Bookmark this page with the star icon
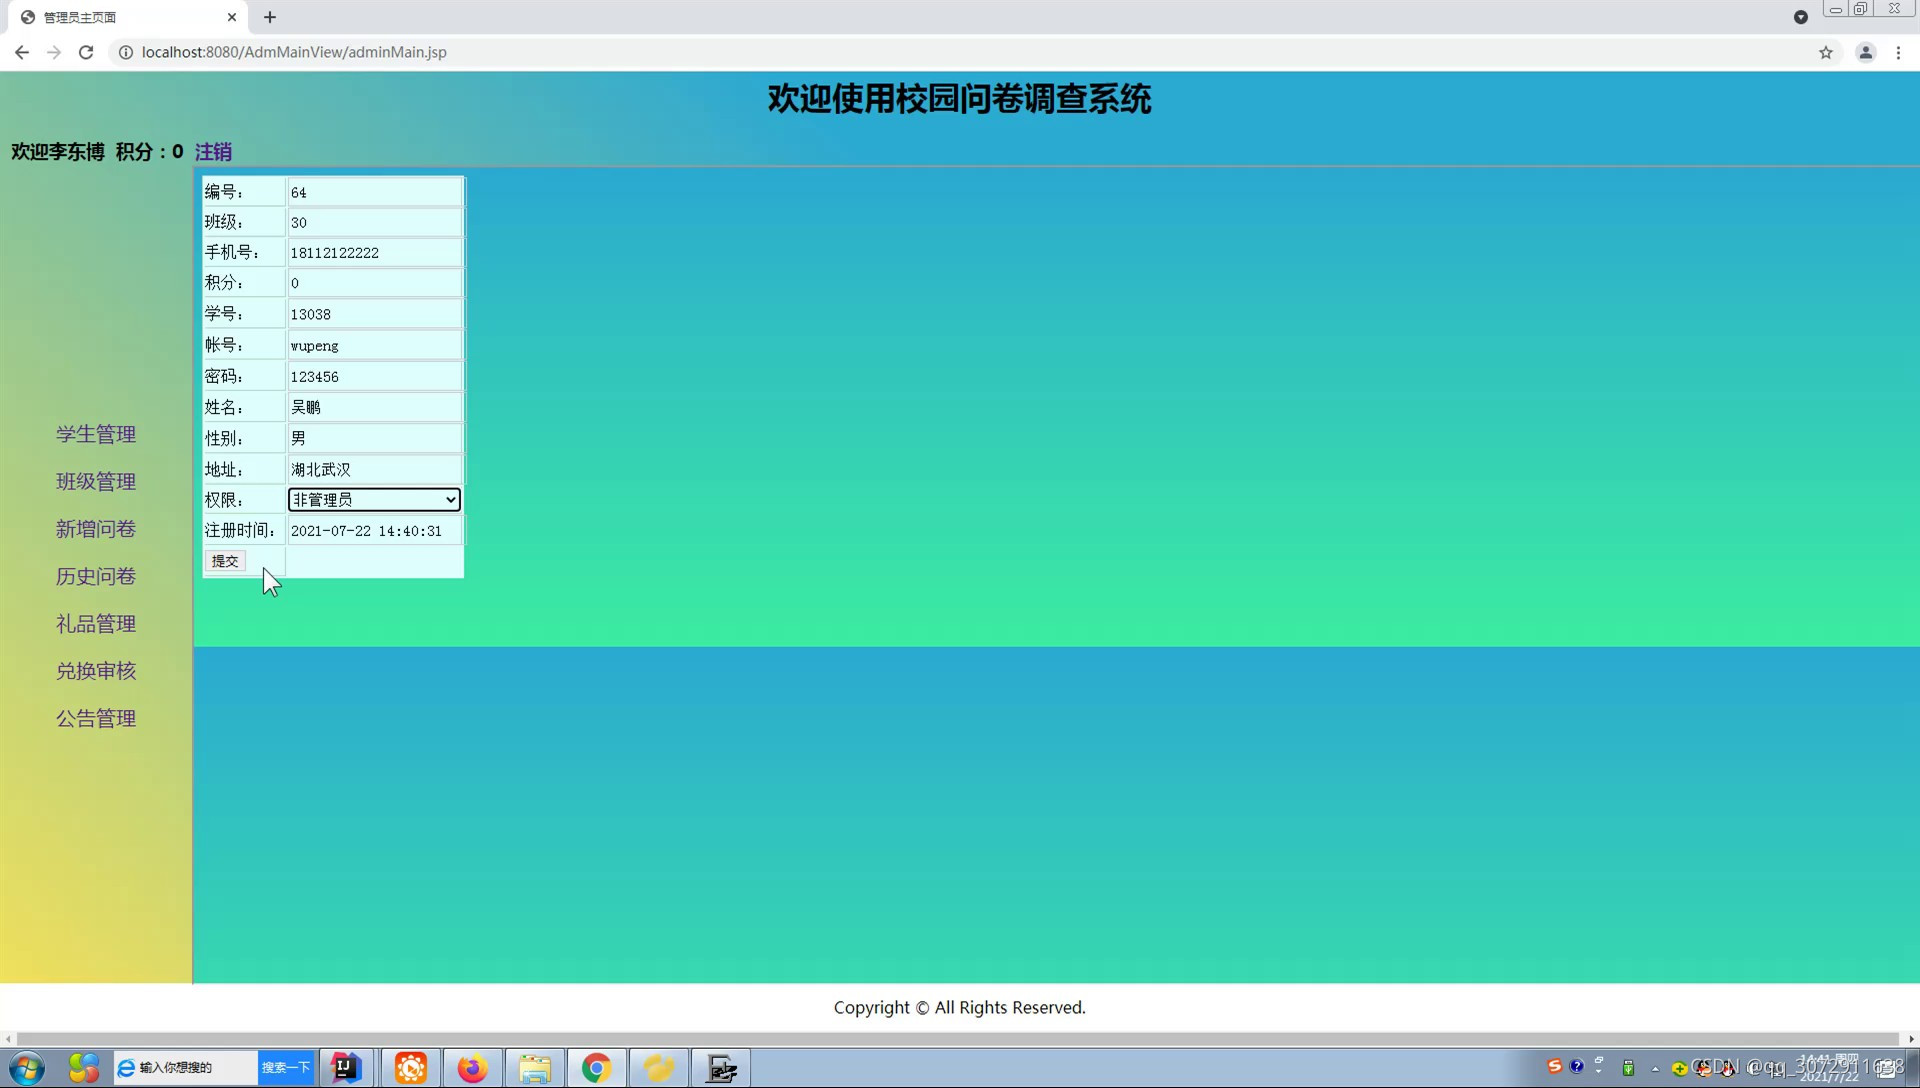The width and height of the screenshot is (1920, 1088). point(1826,52)
